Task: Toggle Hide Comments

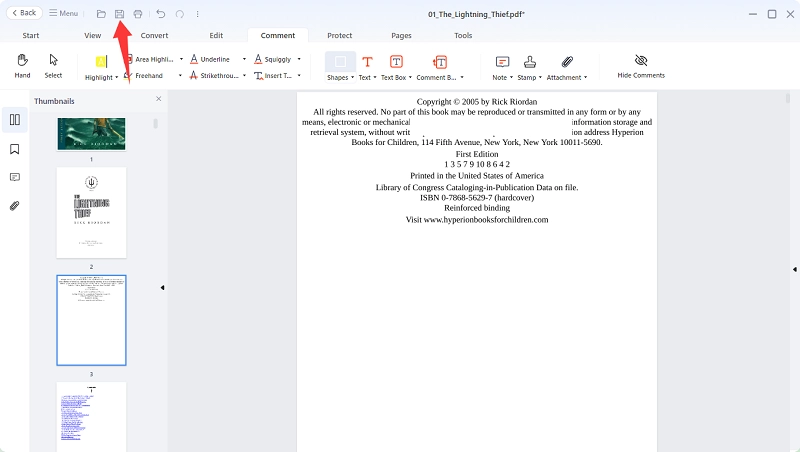Action: 641,66
